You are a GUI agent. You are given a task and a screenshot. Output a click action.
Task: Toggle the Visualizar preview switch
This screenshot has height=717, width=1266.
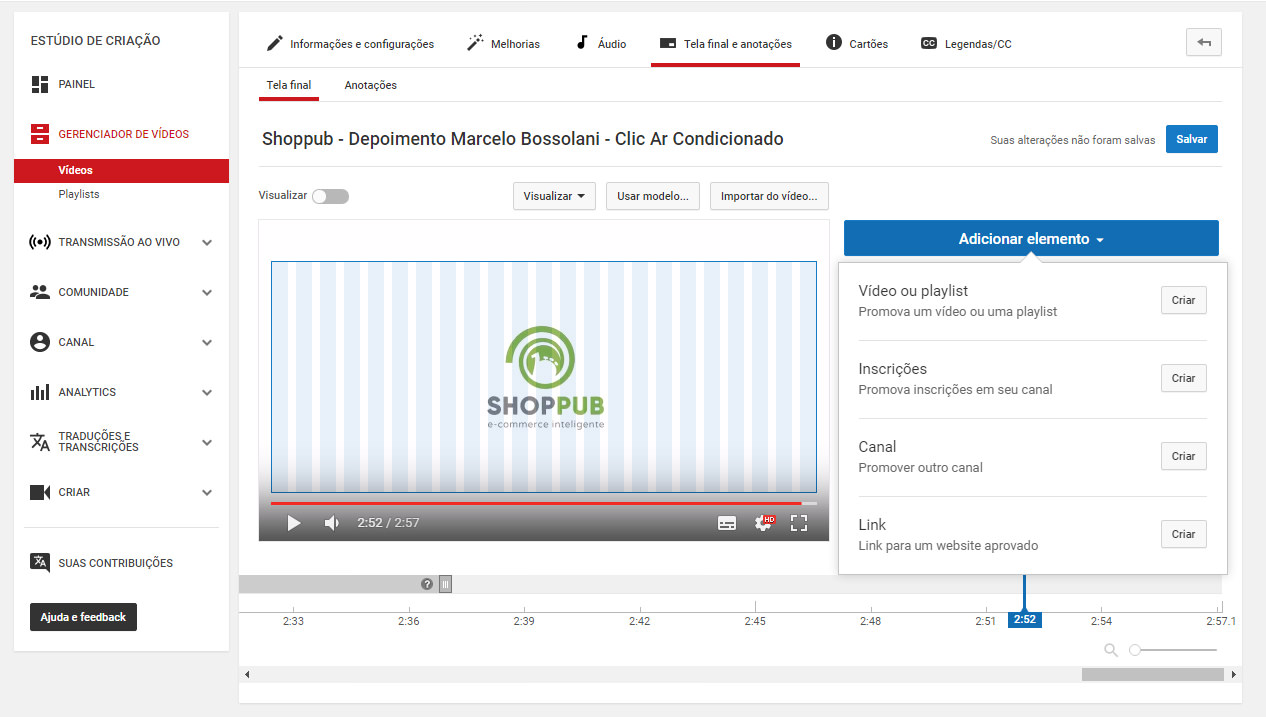330,196
